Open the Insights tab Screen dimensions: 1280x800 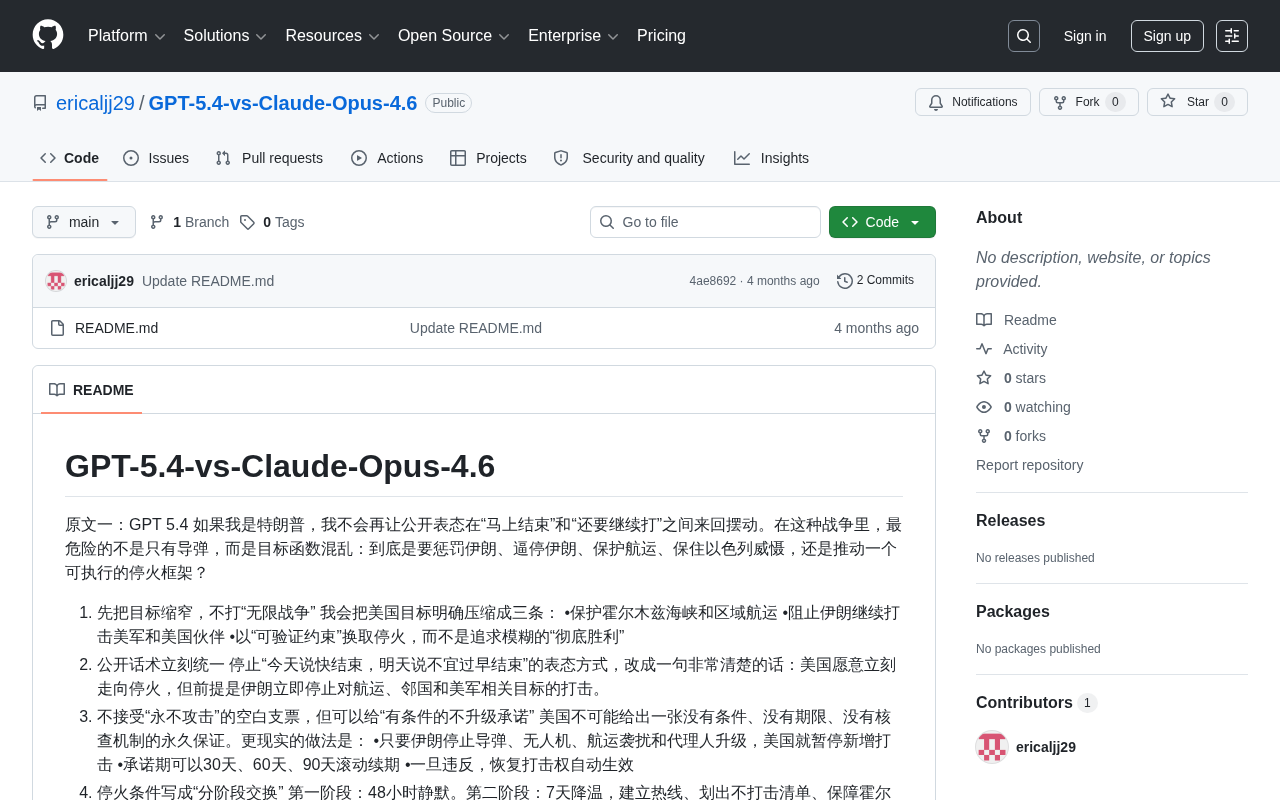(x=771, y=158)
